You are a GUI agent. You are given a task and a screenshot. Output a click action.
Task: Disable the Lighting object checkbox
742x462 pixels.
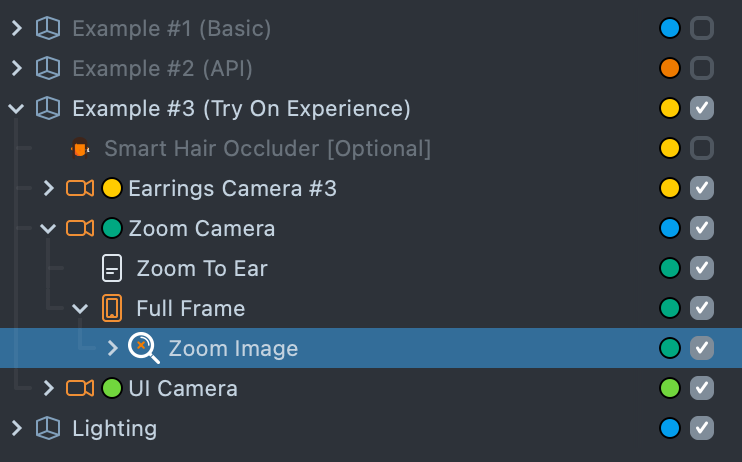pos(702,428)
